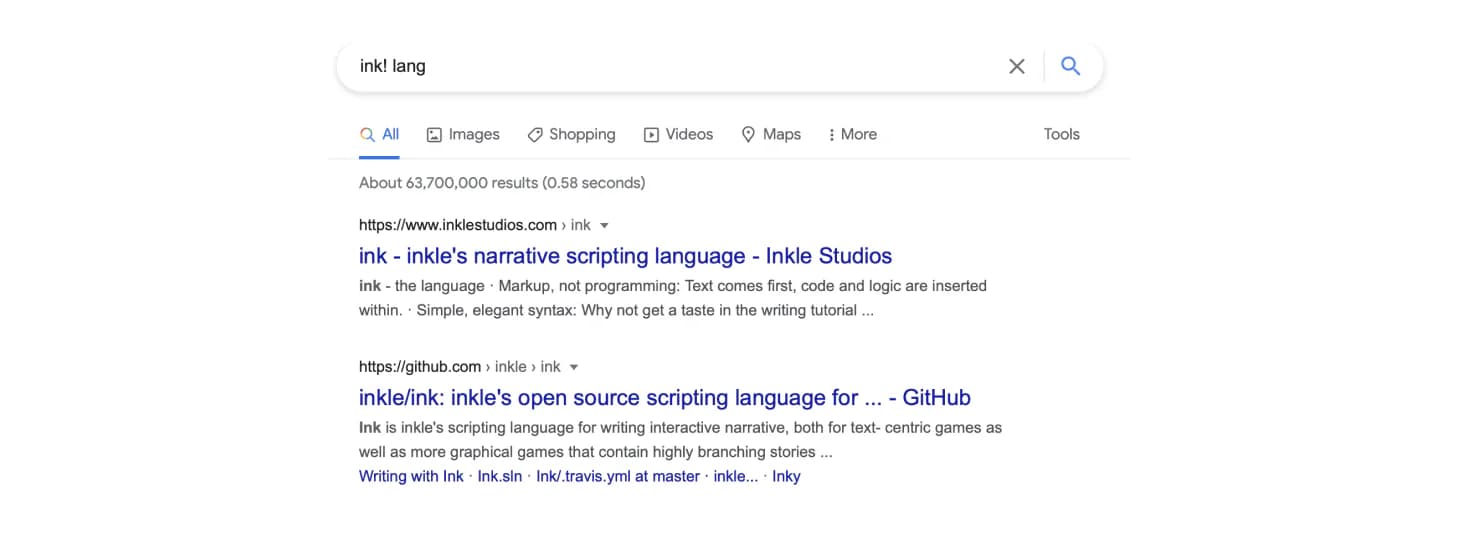This screenshot has height=540, width=1458.
Task: Click the 'About 63,700,000 results' count text
Action: pos(502,183)
